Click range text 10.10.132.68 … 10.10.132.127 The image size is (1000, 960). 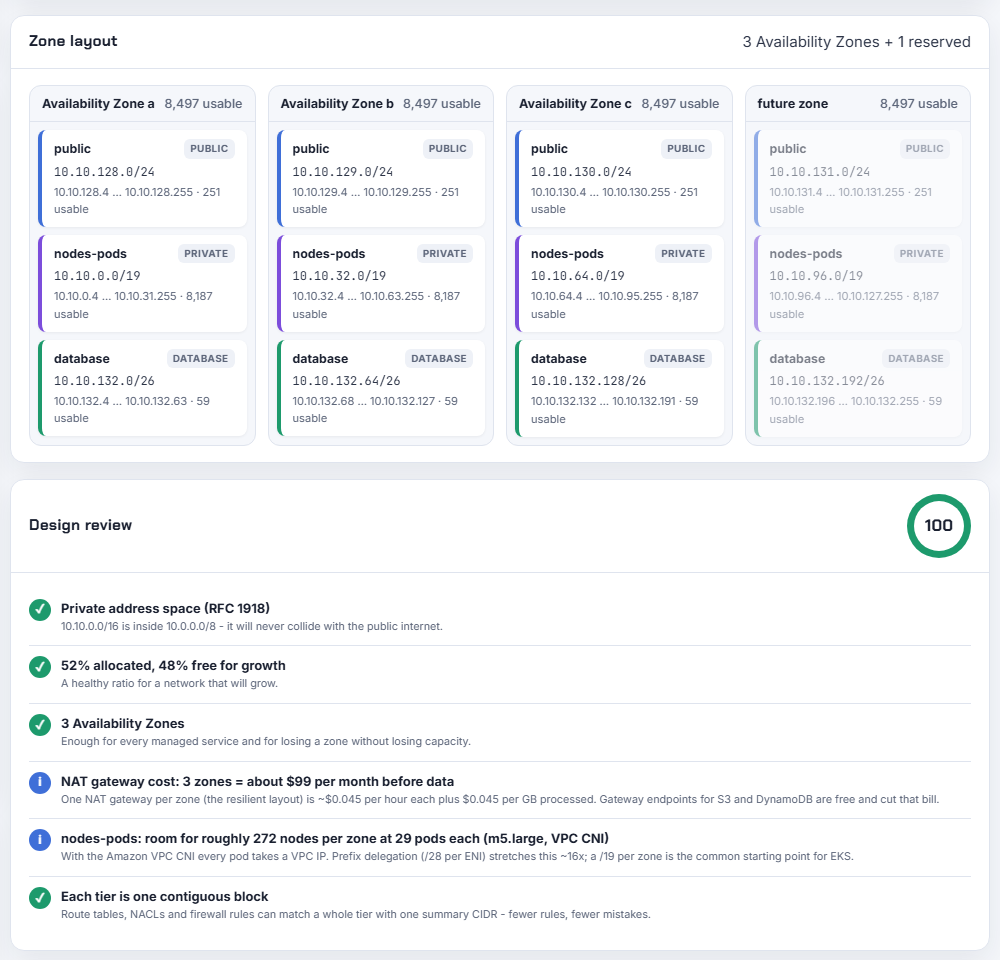pyautogui.click(x=364, y=401)
